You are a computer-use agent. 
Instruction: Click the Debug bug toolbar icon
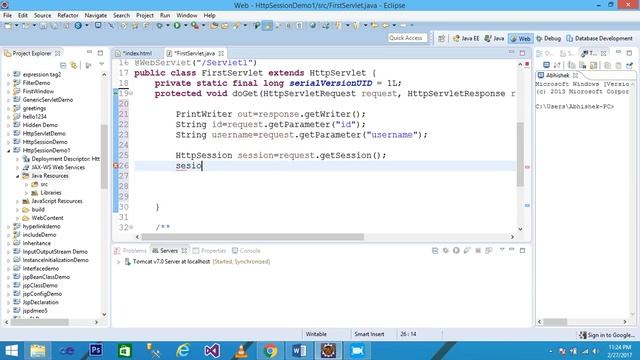pos(159,26)
